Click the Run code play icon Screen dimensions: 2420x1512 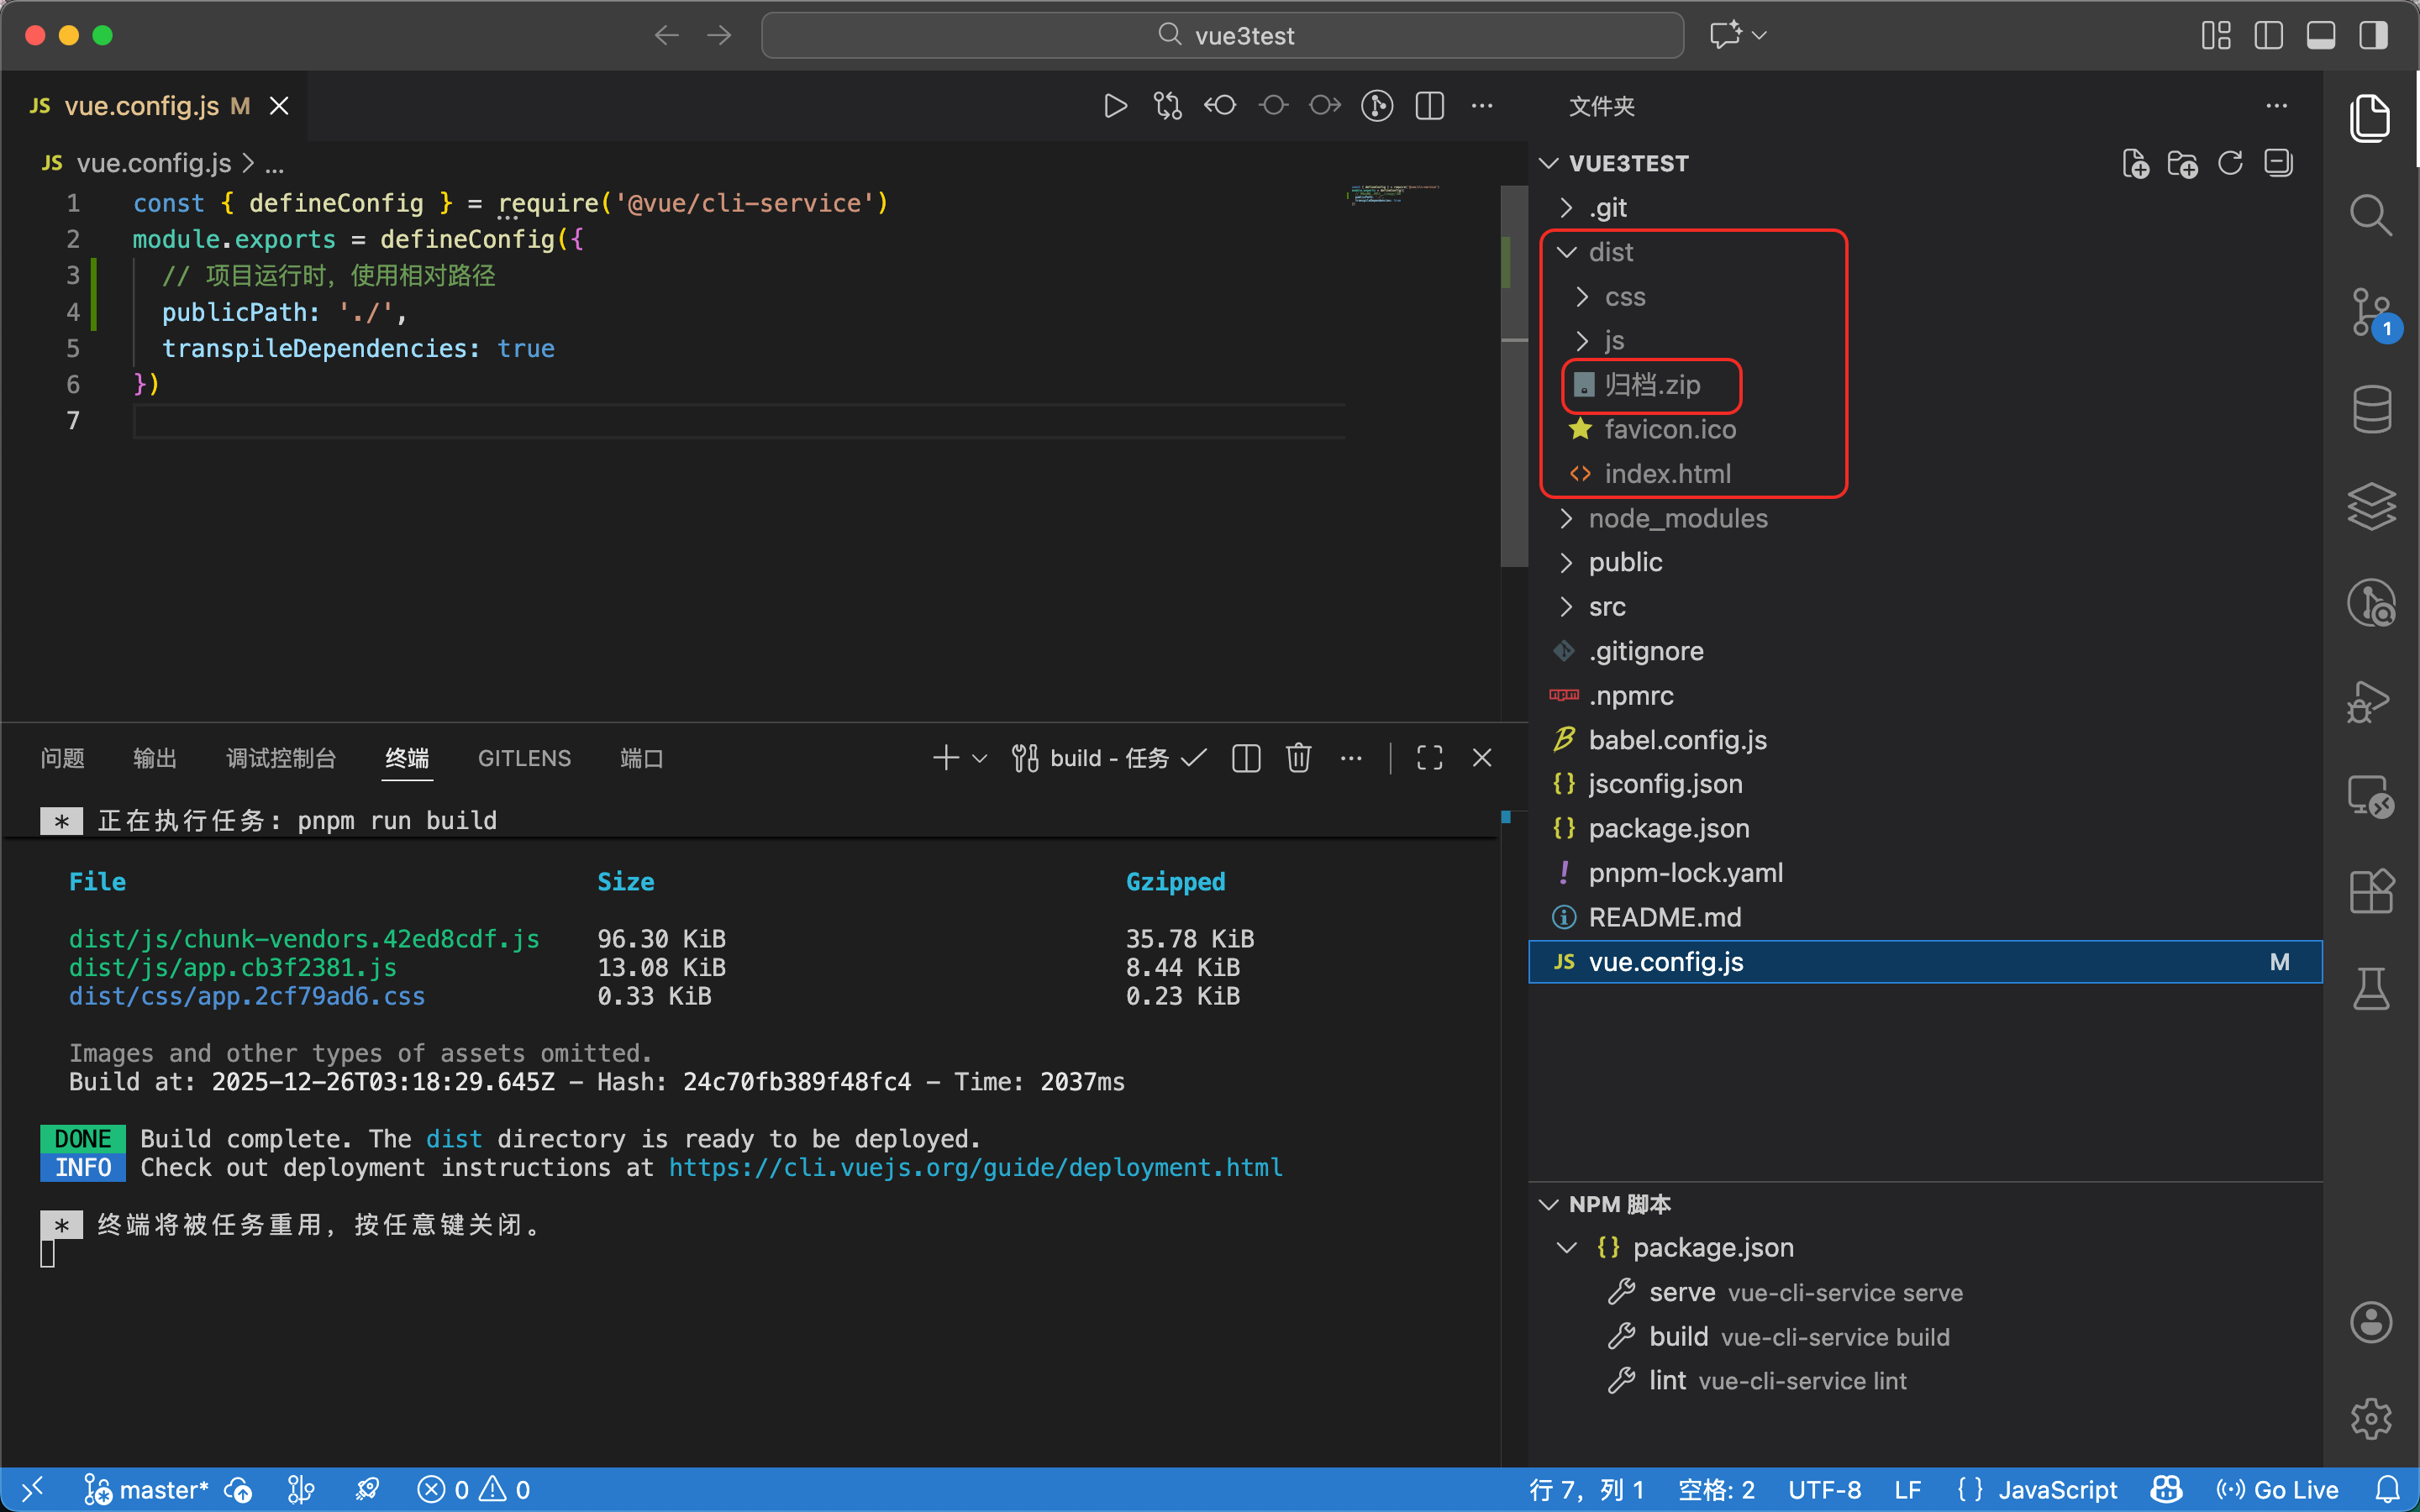1115,106
